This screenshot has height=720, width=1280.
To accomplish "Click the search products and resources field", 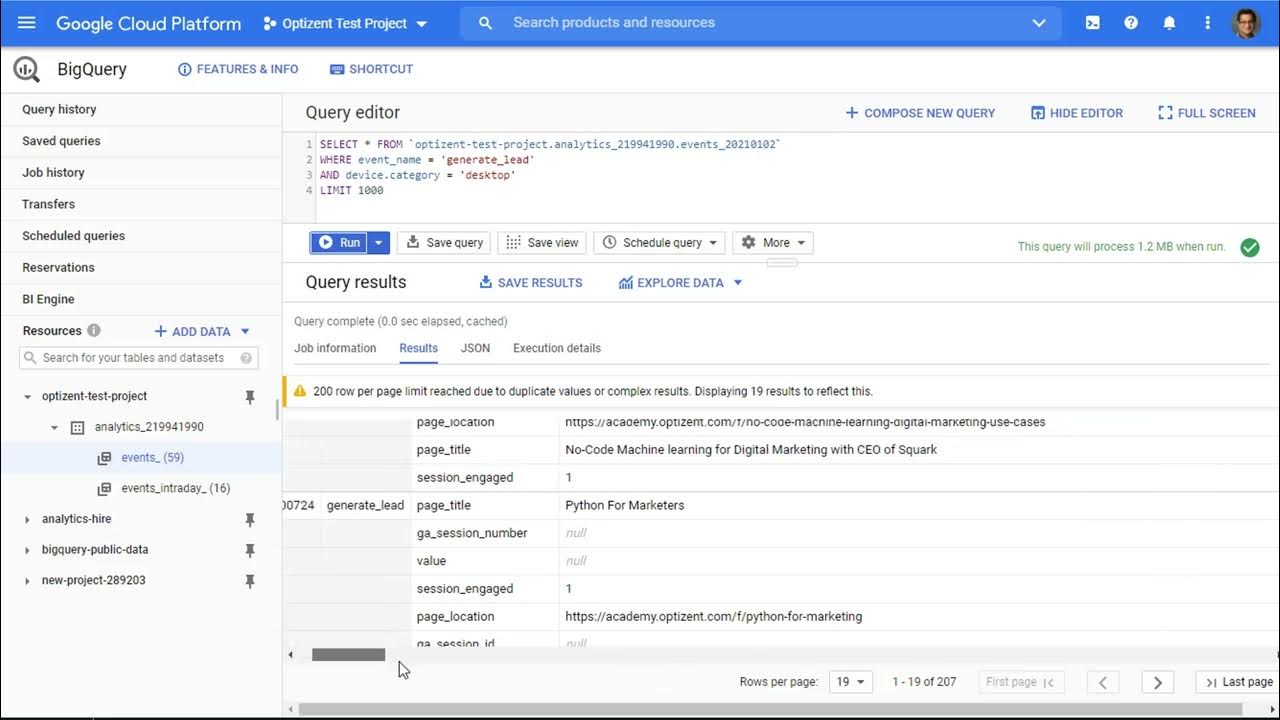I will [760, 22].
